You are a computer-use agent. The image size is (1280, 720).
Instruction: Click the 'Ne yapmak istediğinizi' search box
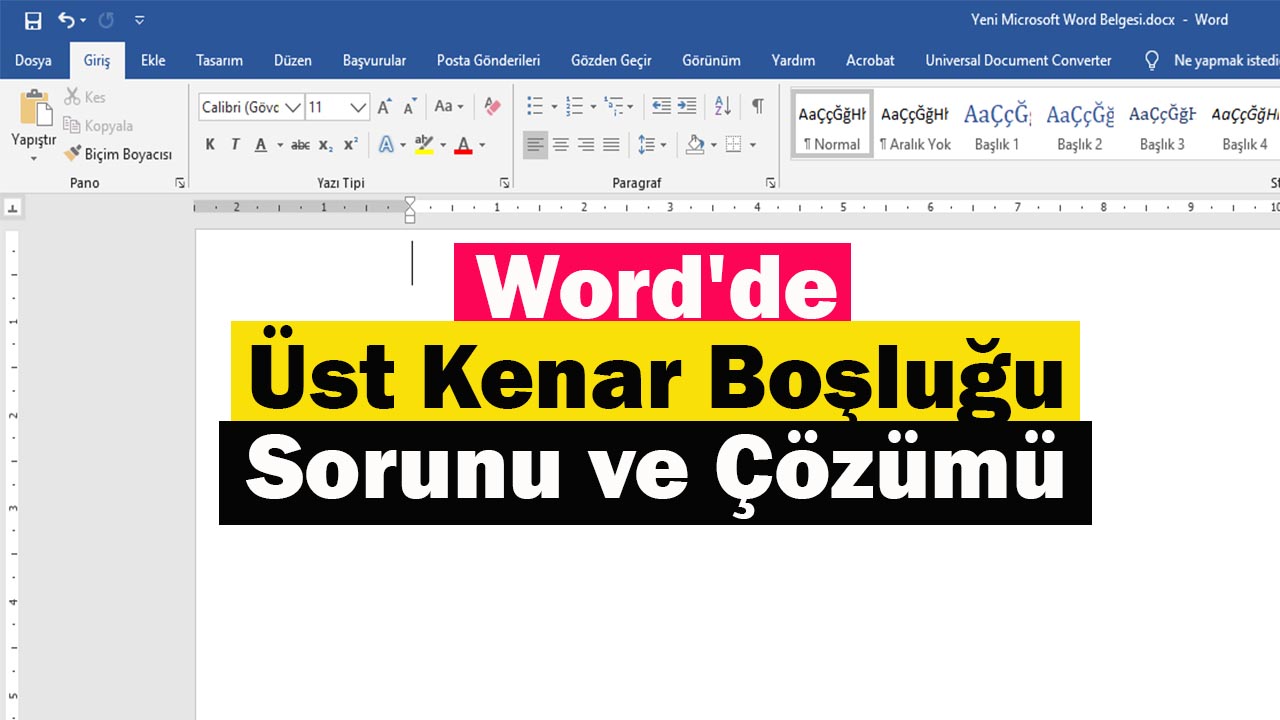tap(1224, 60)
